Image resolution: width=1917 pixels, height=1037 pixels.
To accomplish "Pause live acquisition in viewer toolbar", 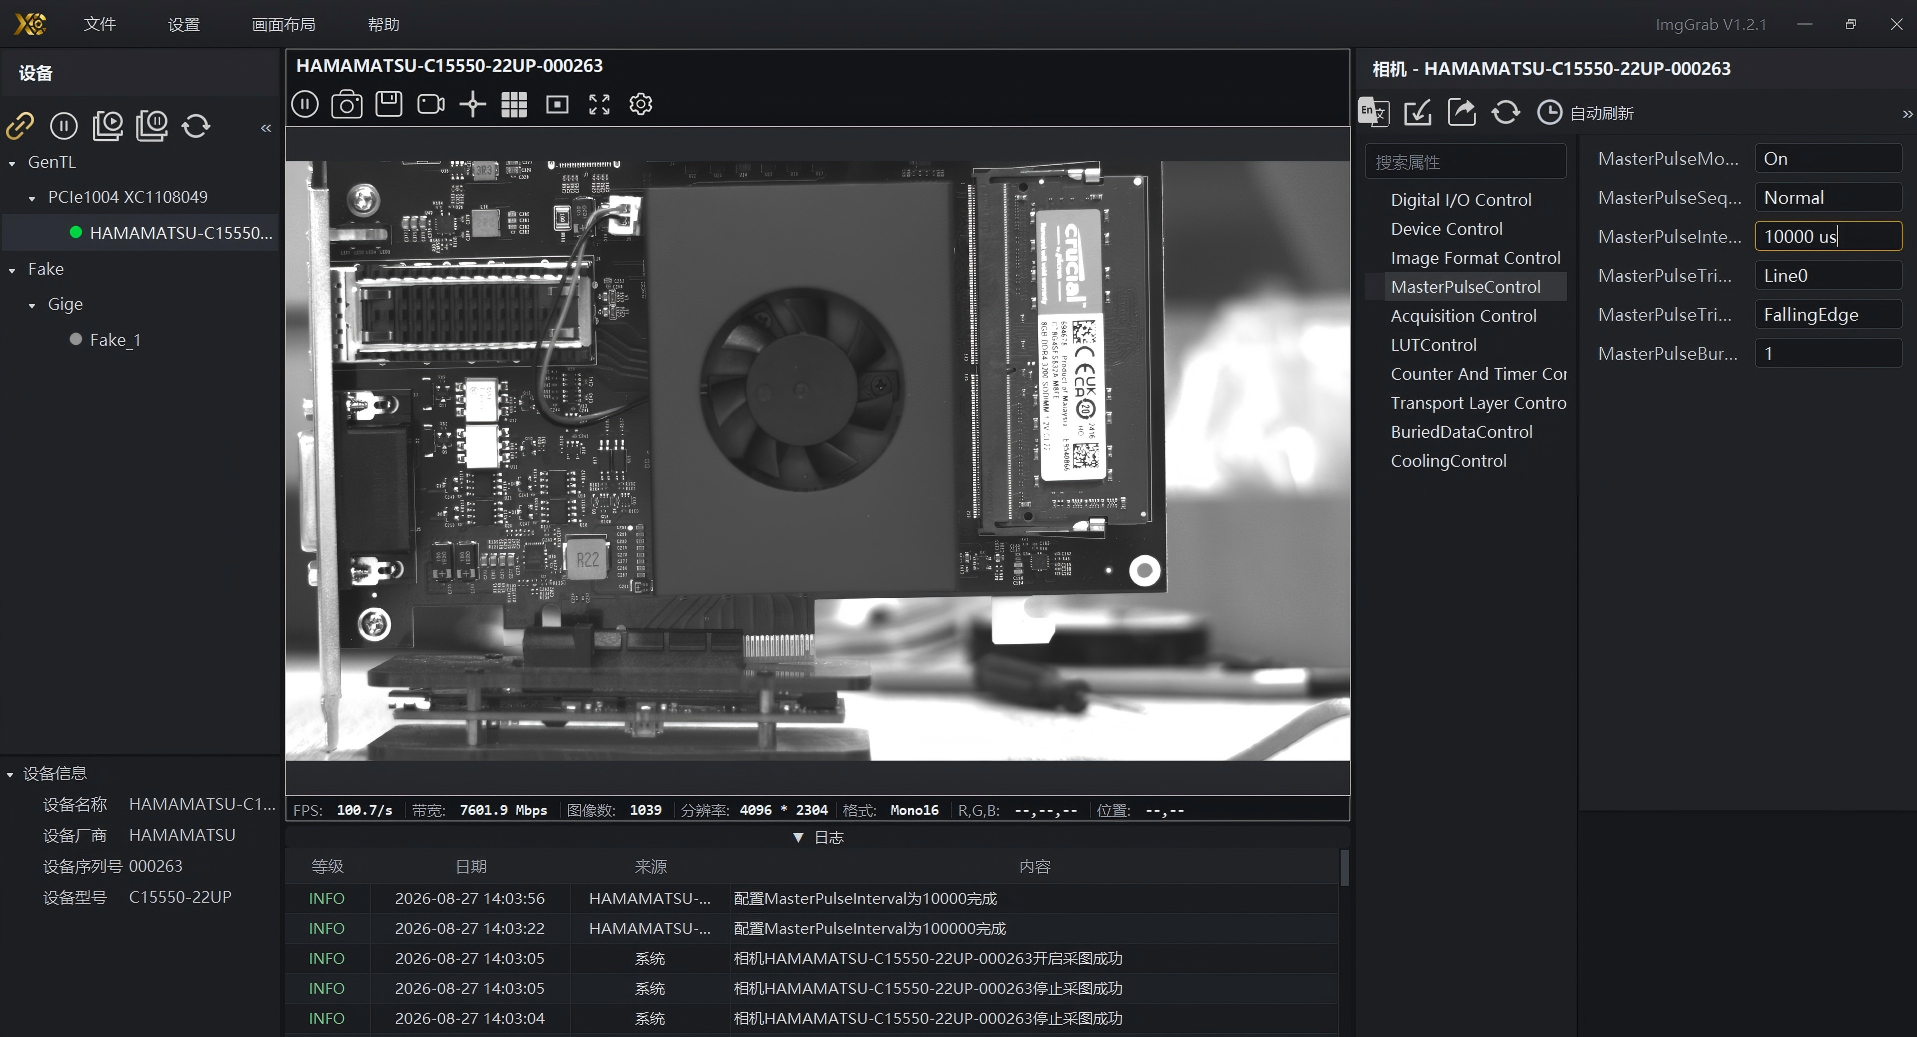I will 305,104.
